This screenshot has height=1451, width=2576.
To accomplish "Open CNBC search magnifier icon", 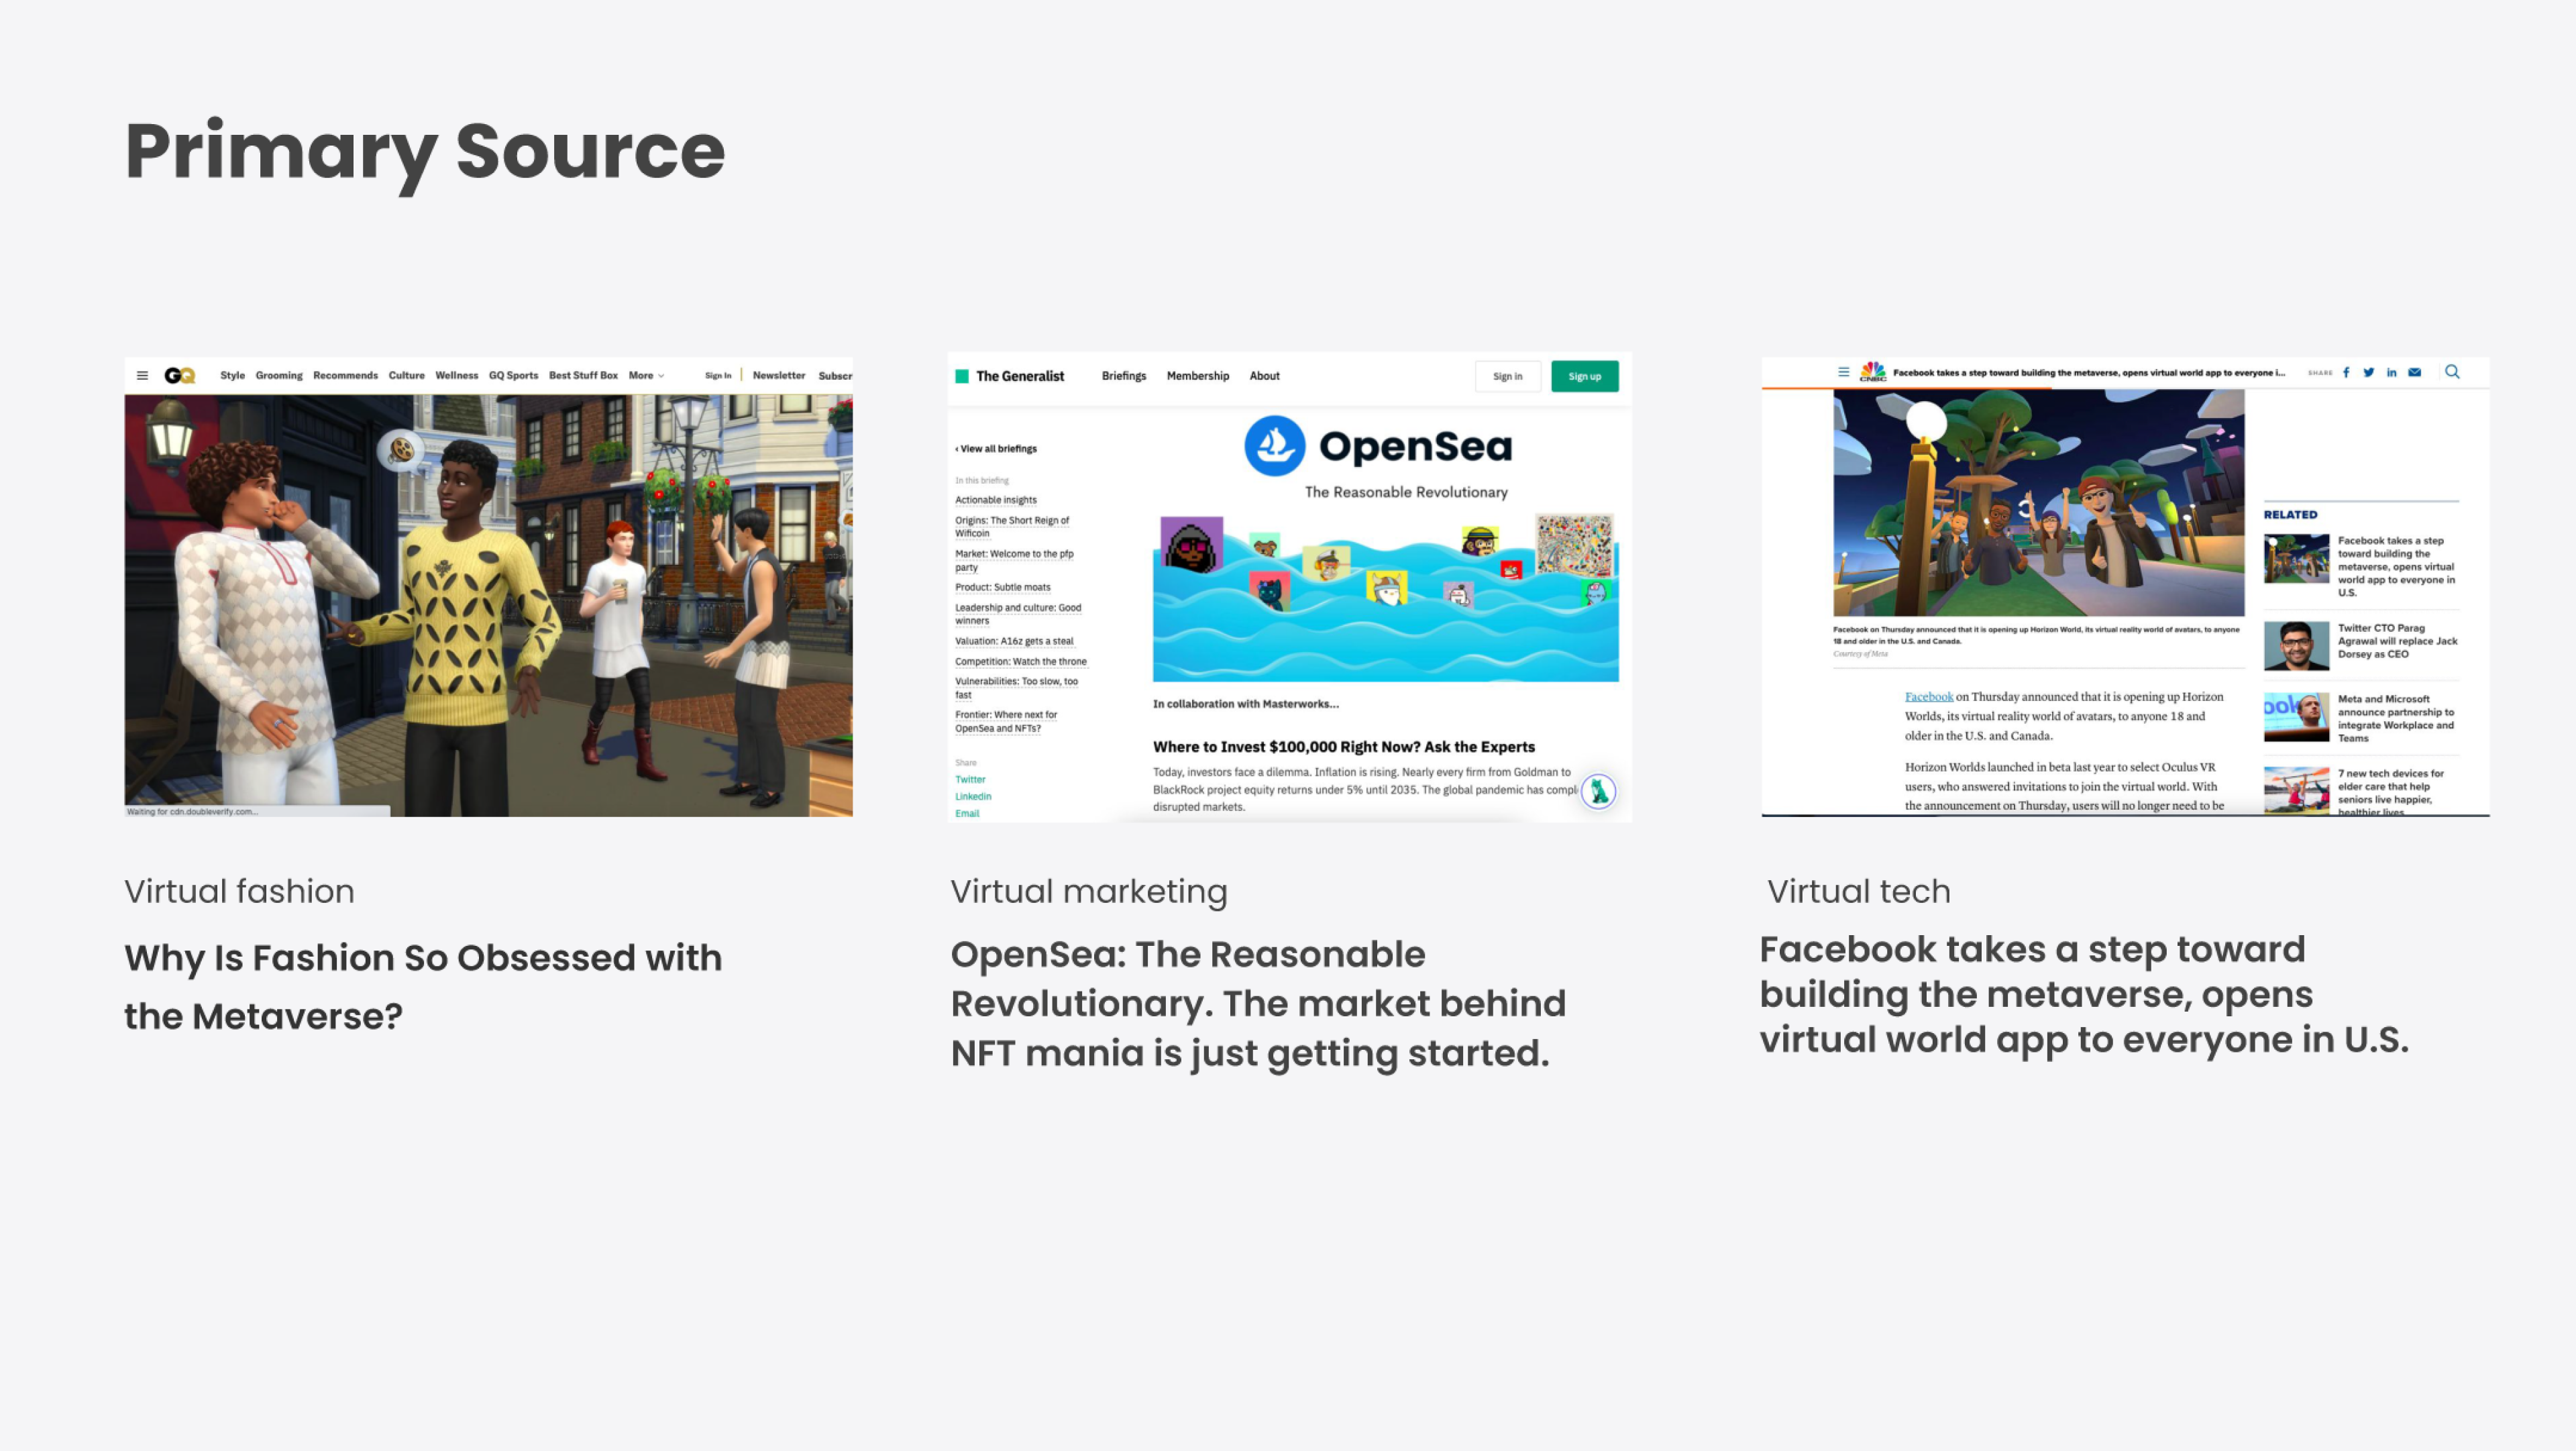I will click(2452, 372).
